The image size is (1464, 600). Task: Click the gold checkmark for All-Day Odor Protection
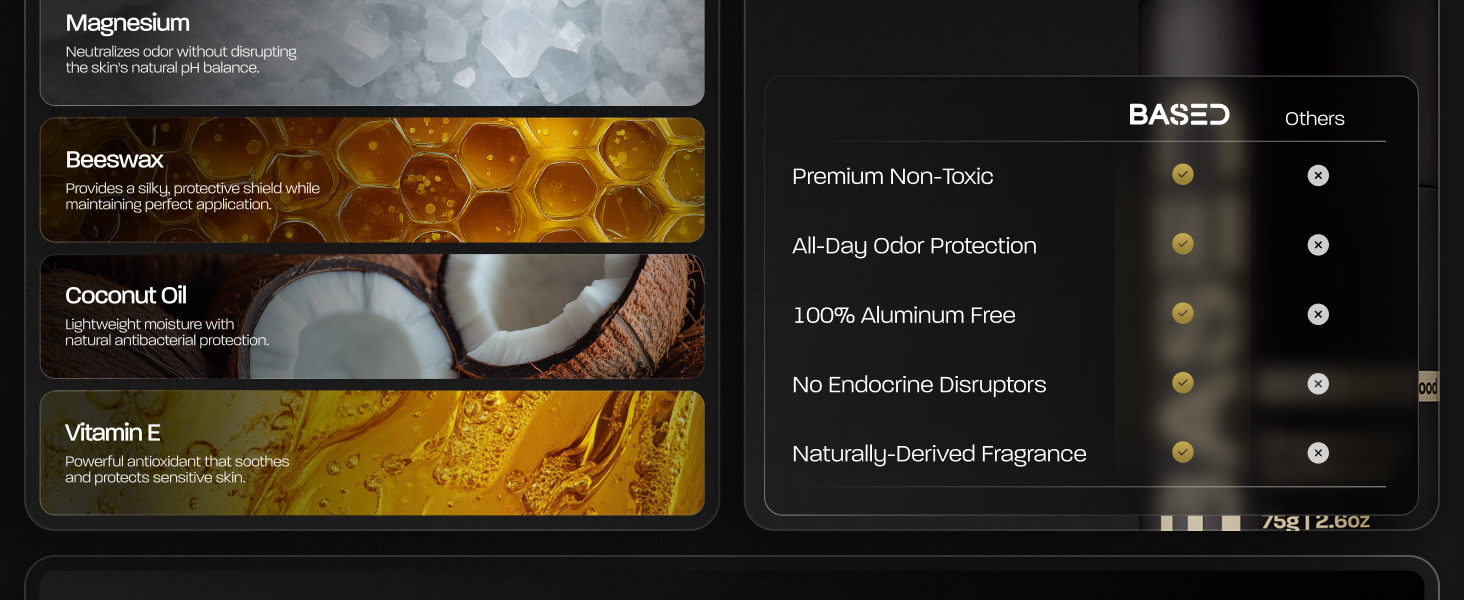[x=1183, y=244]
